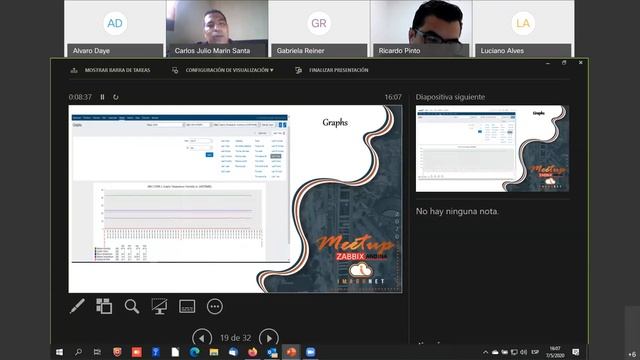Screen dimensions: 640x360
Task: Open the blank document icon in taskbar
Action: pos(175,352)
